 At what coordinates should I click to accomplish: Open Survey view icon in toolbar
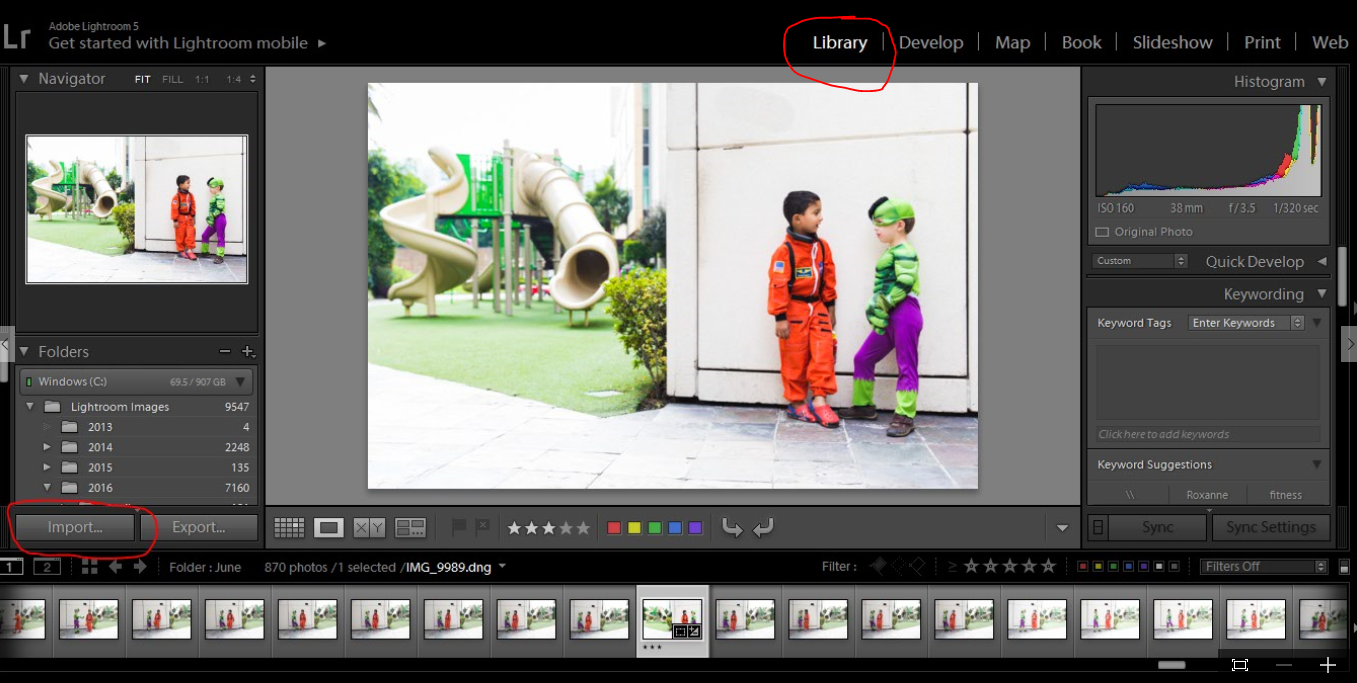[x=410, y=527]
